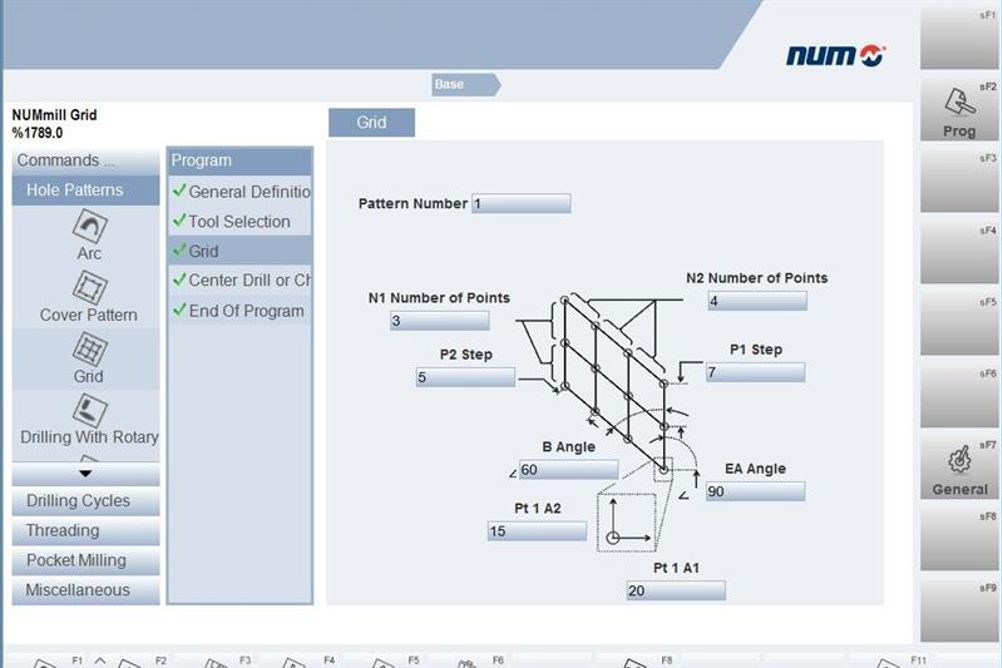Click the blank sF6 softkey

click(x=959, y=396)
